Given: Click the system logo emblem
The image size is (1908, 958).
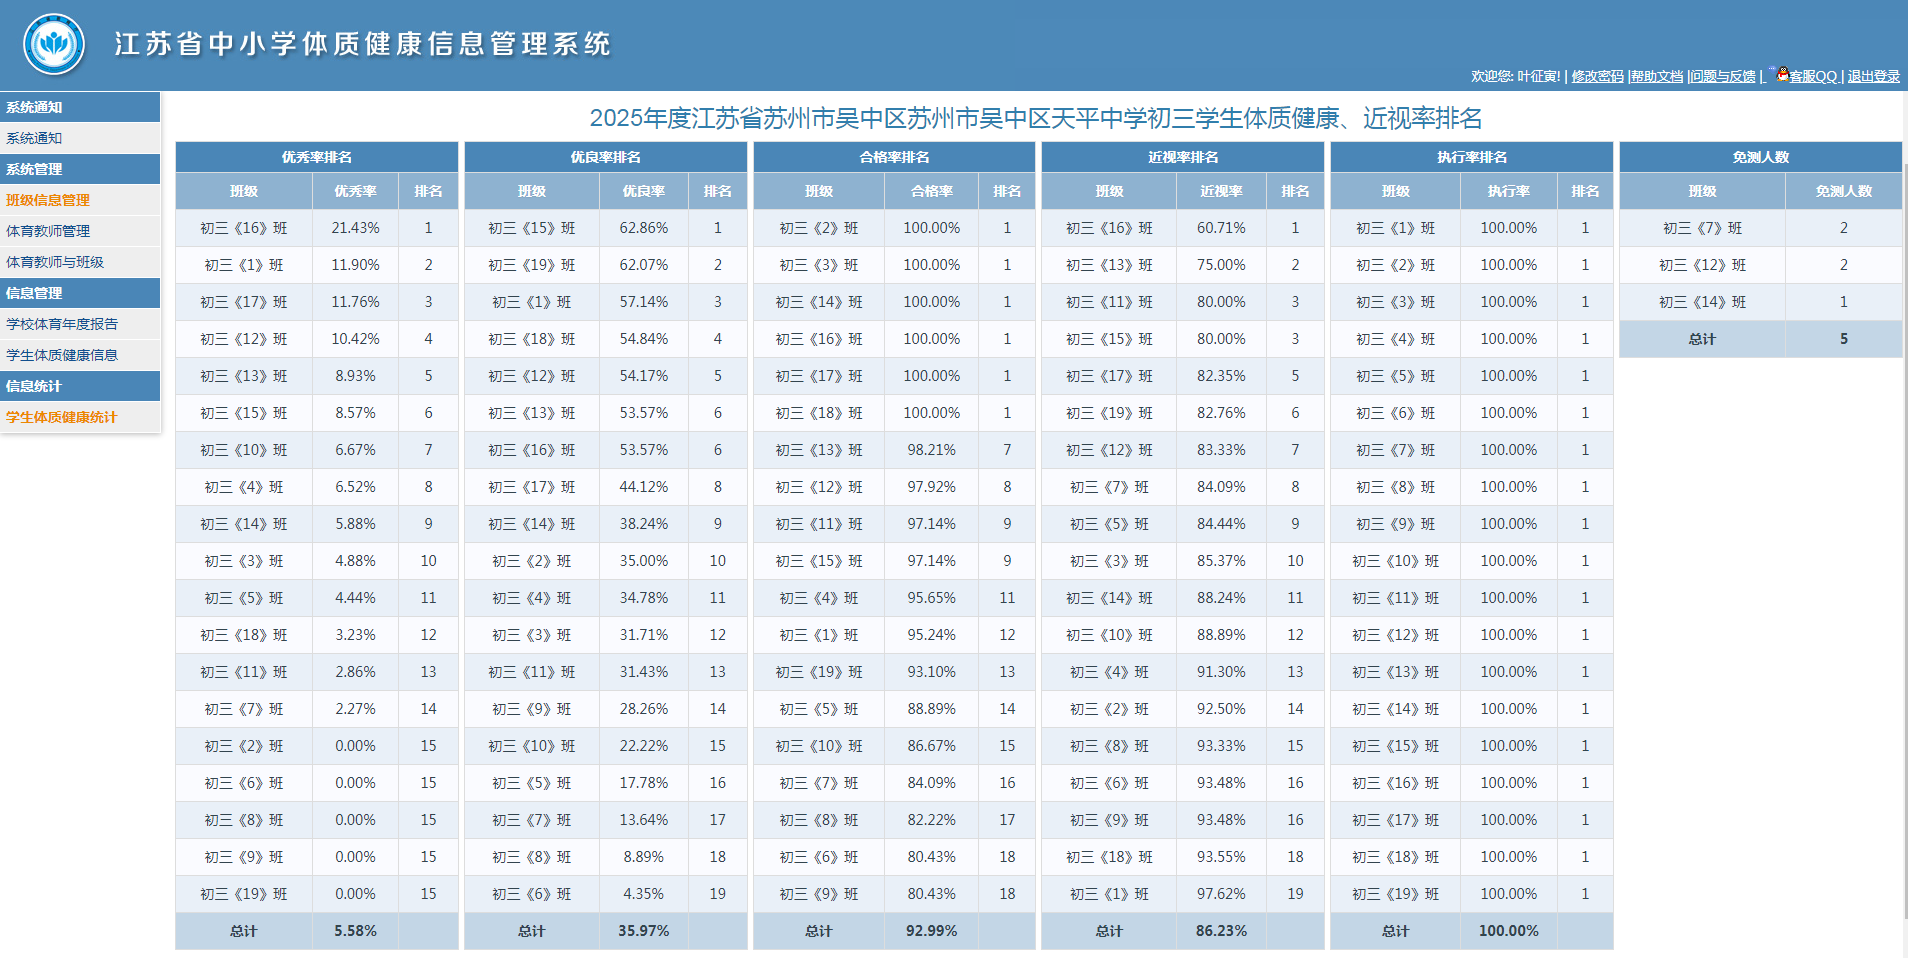Looking at the screenshot, I should (54, 44).
